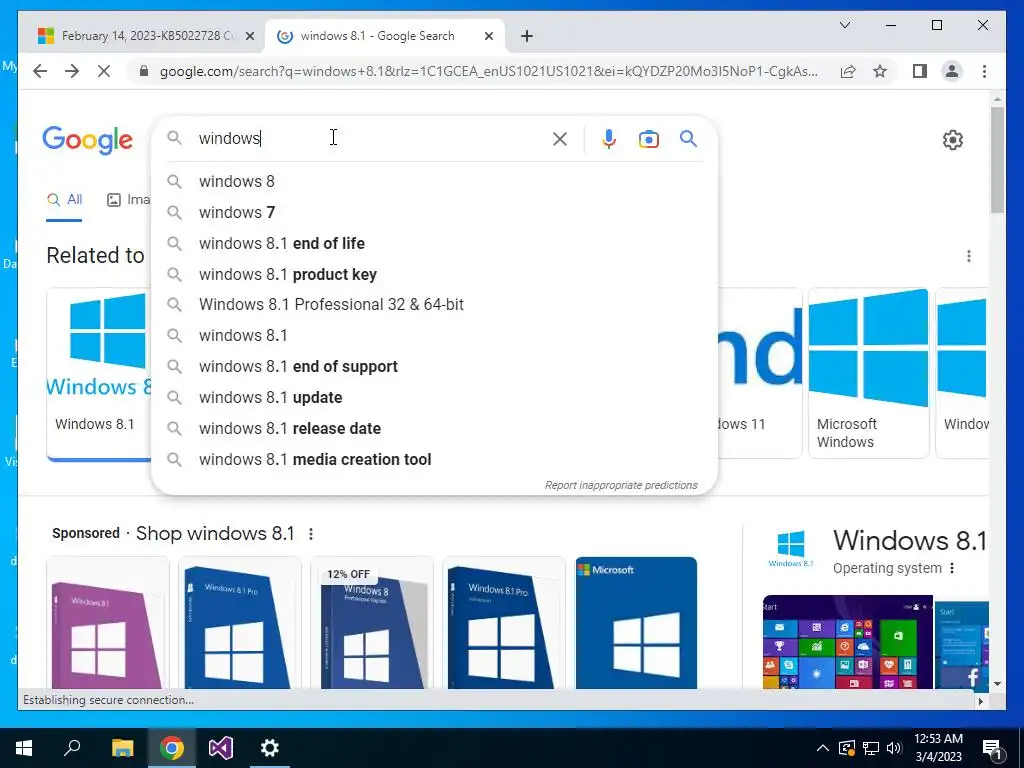Click the Microsoft-branded product image

(636, 623)
